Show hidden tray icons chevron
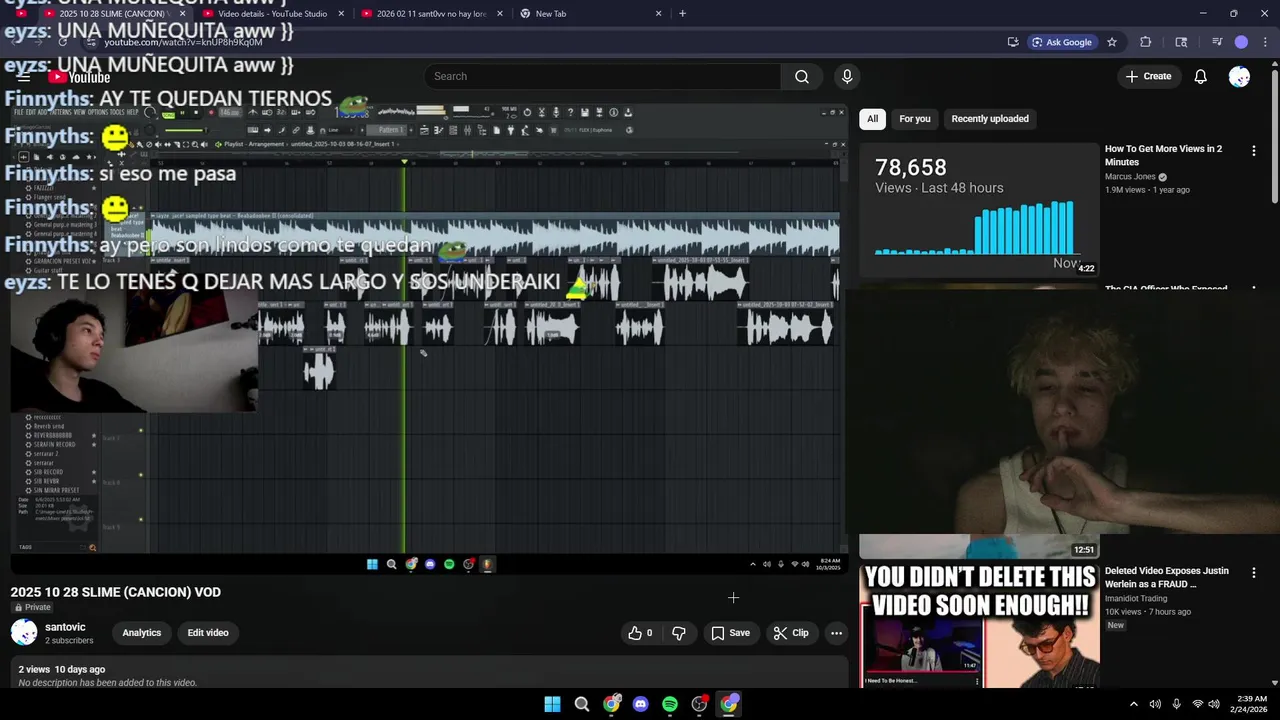Image resolution: width=1280 pixels, height=720 pixels. [x=1133, y=704]
